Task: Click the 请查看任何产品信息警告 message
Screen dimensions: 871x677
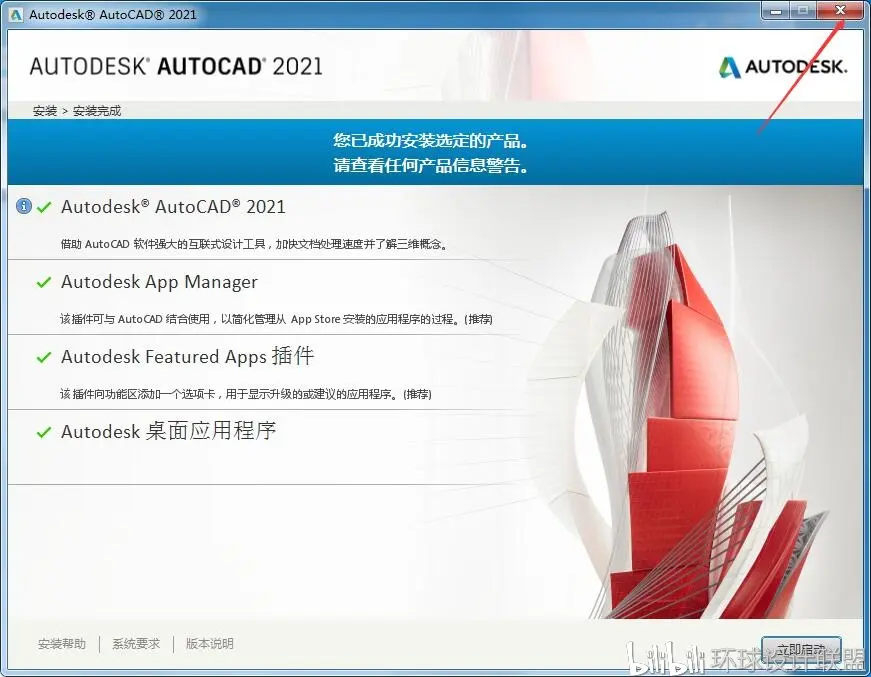Action: [x=431, y=166]
